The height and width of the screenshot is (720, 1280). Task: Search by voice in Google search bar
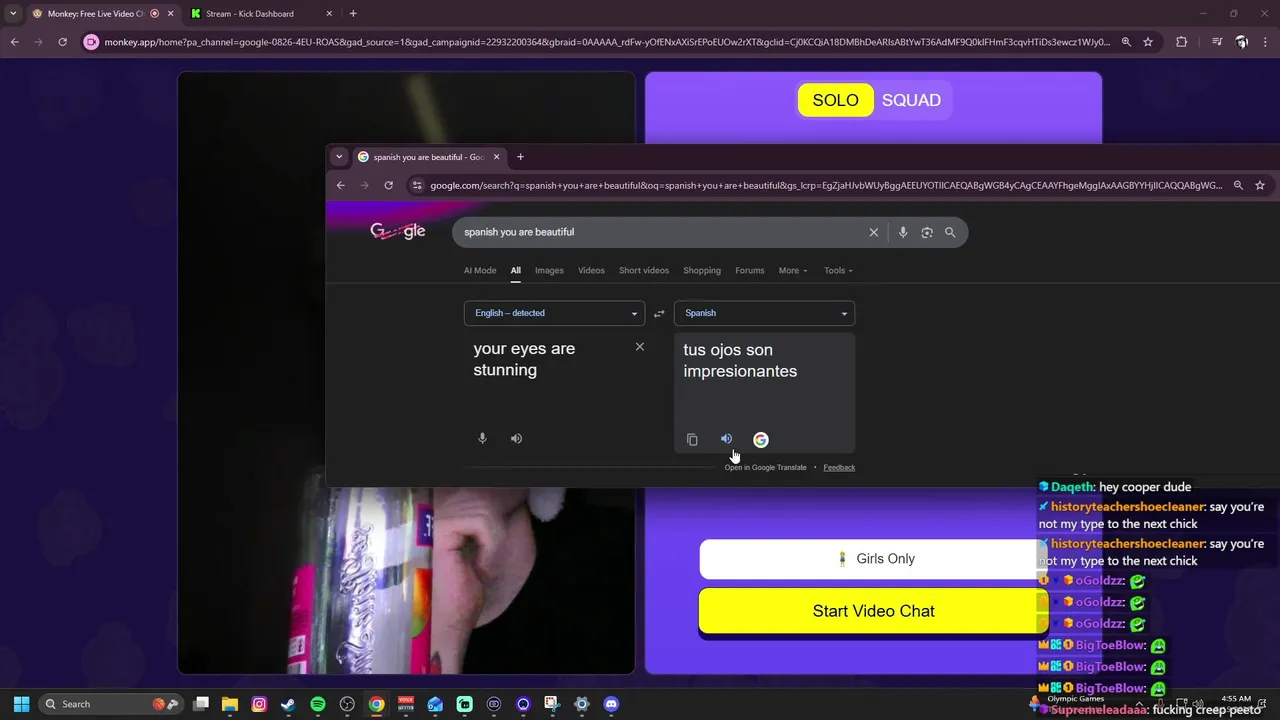(903, 232)
